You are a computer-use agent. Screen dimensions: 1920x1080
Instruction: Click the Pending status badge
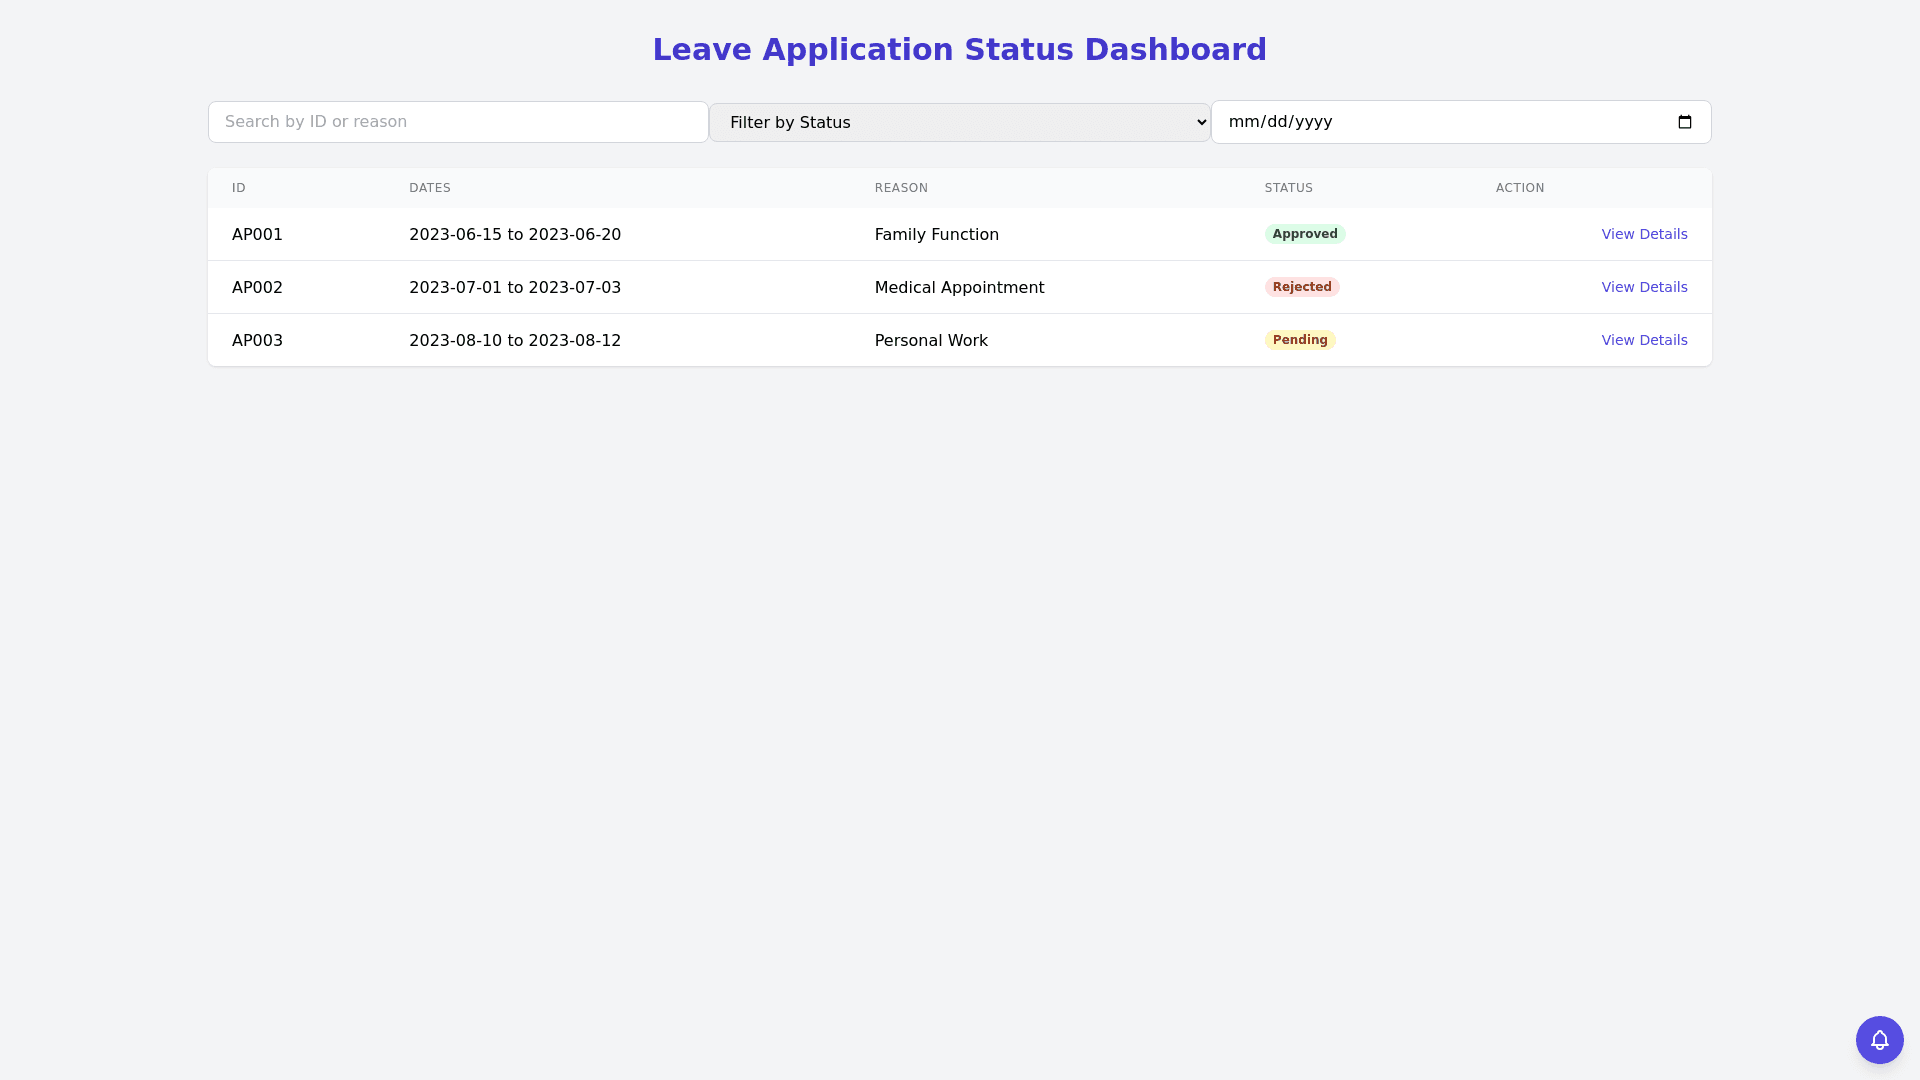(x=1299, y=340)
